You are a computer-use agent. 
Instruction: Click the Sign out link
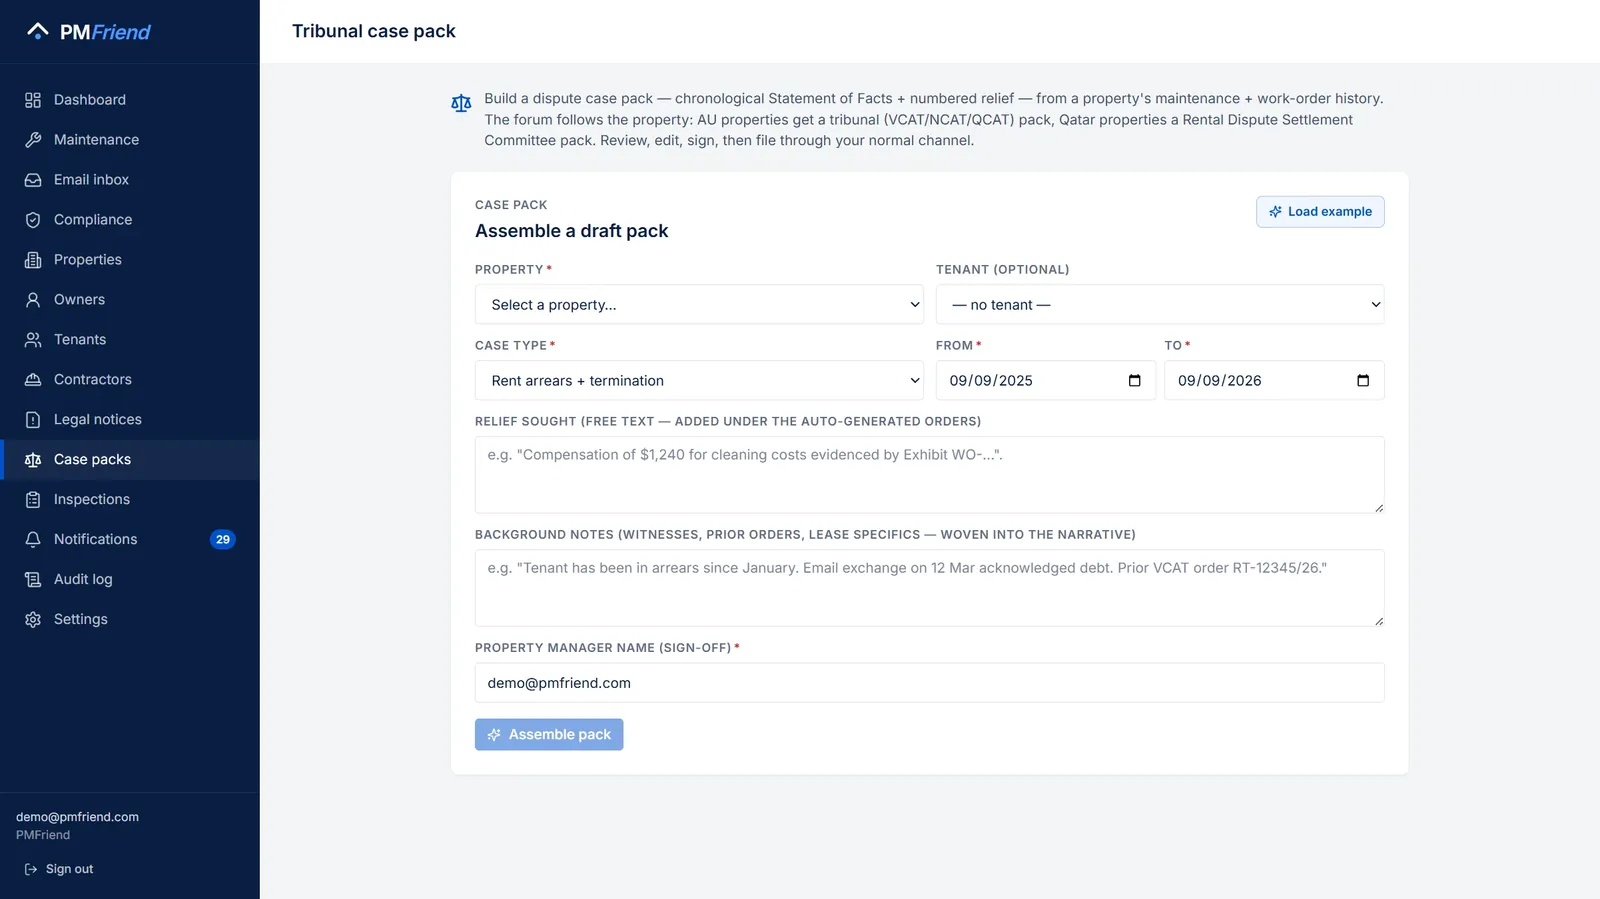pos(59,869)
